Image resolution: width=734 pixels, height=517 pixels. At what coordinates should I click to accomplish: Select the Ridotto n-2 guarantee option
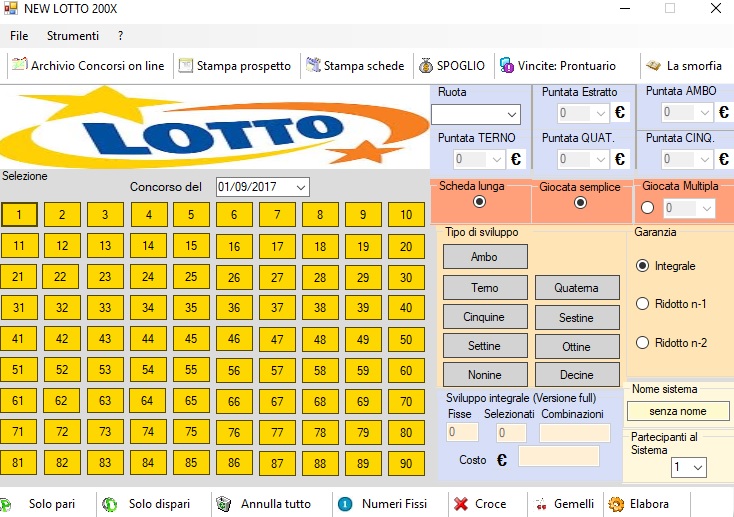click(642, 343)
